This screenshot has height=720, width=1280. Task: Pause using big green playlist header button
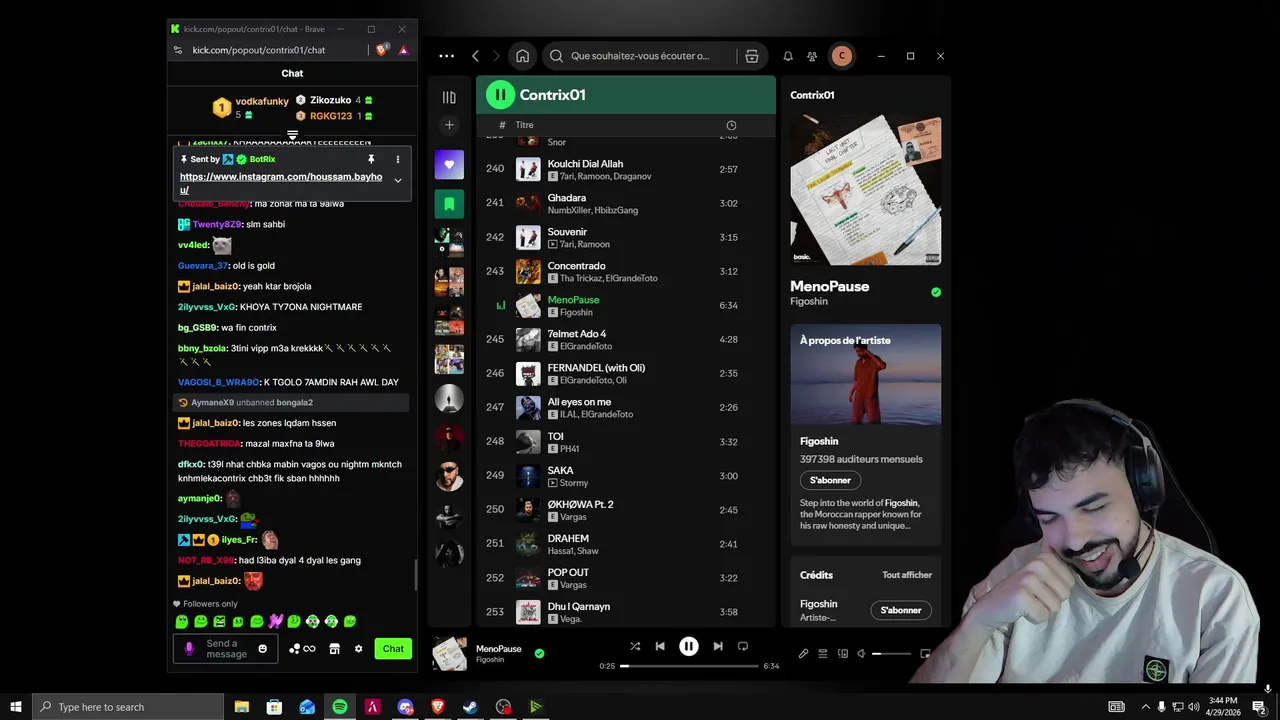[x=500, y=95]
